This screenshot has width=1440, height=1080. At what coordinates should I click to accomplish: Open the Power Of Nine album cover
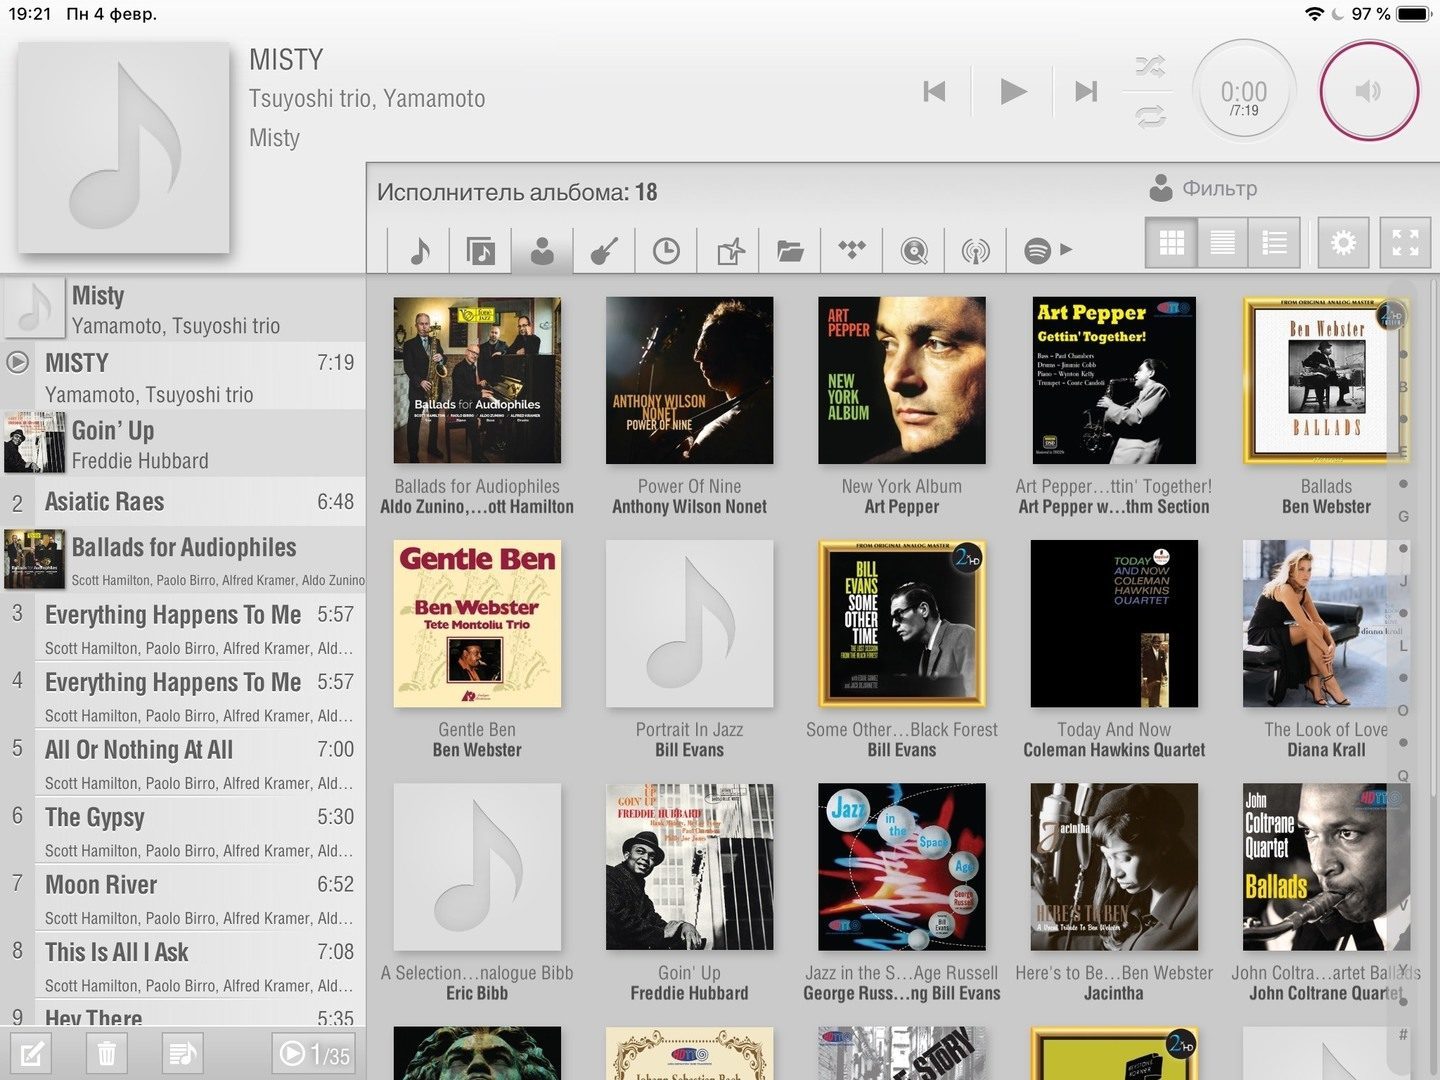click(x=689, y=380)
